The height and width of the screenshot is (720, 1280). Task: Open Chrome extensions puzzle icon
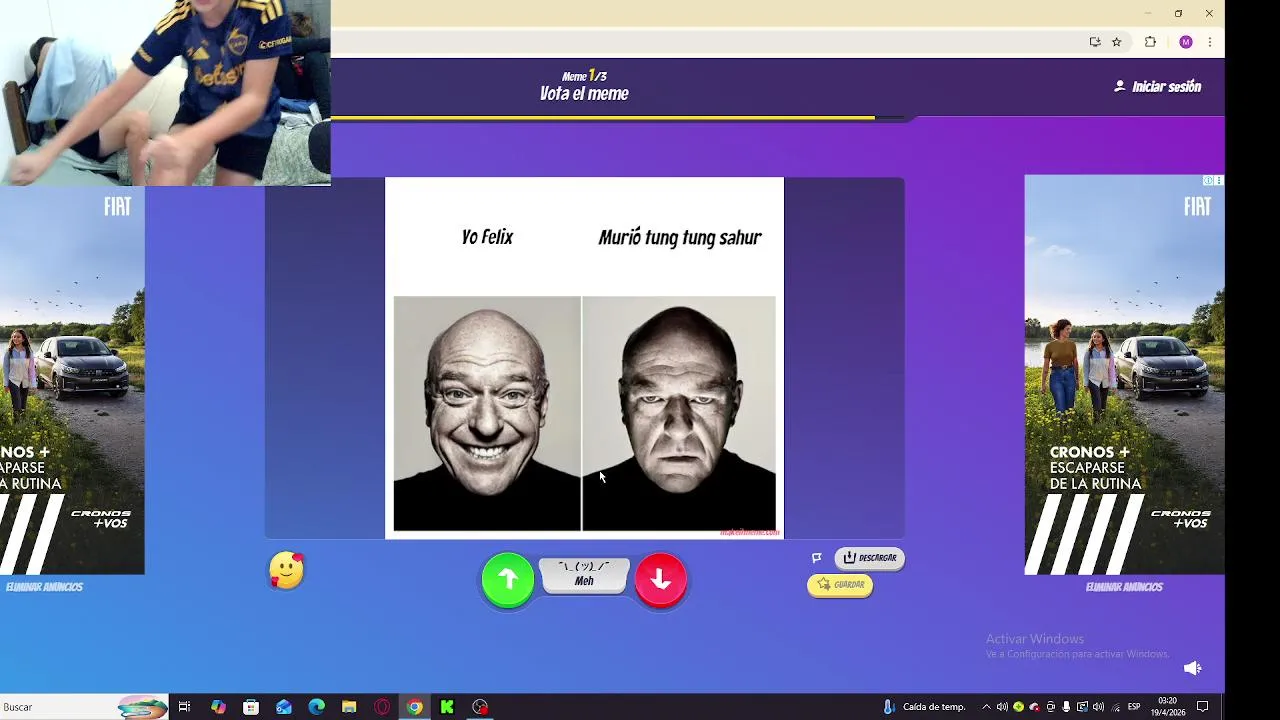1150,42
